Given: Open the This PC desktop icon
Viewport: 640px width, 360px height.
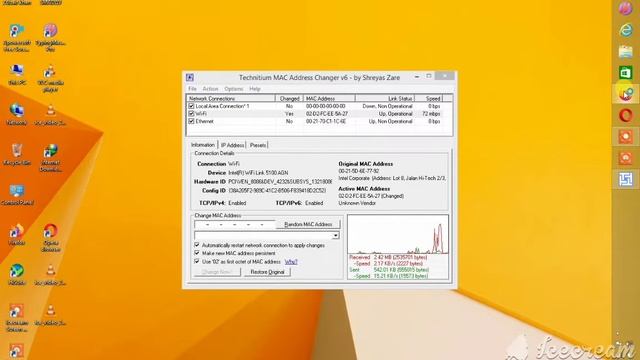Looking at the screenshot, I should click(x=17, y=75).
